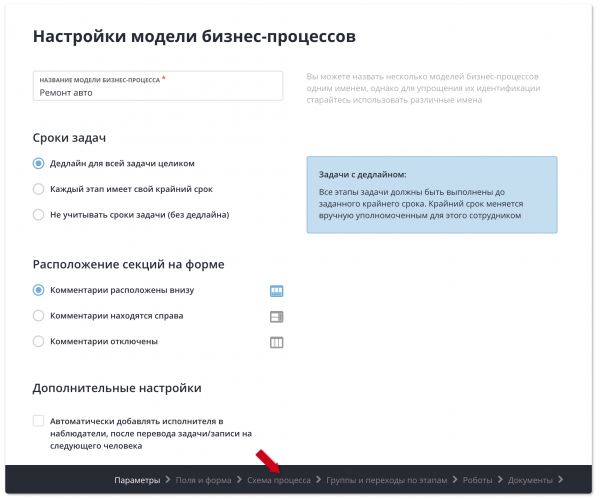Select 'Комментарии отключены' radio button

pyautogui.click(x=39, y=342)
